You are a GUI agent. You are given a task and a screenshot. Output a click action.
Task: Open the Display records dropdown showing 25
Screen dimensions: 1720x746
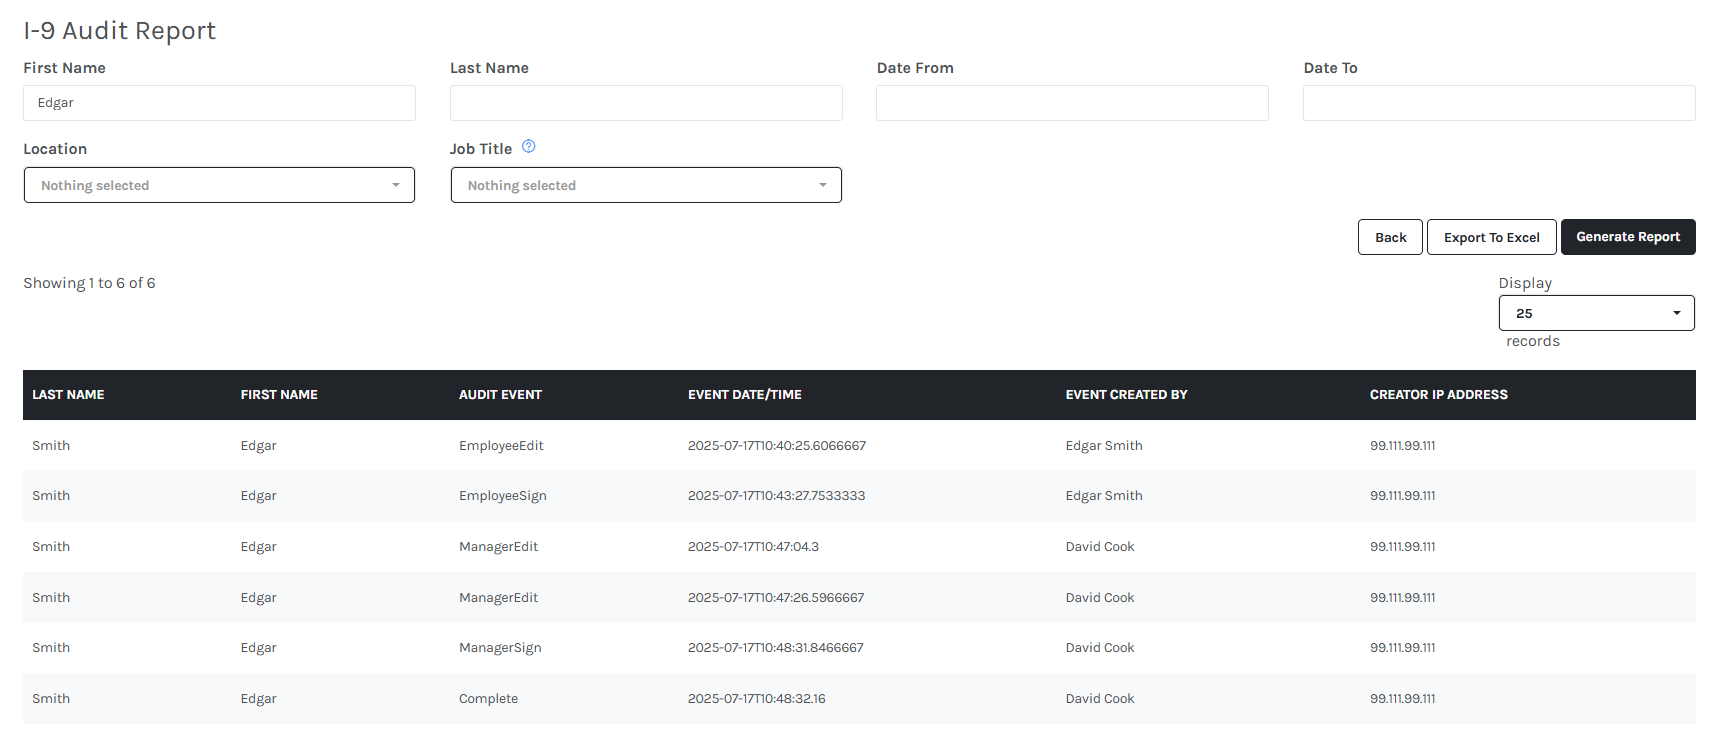click(x=1596, y=313)
